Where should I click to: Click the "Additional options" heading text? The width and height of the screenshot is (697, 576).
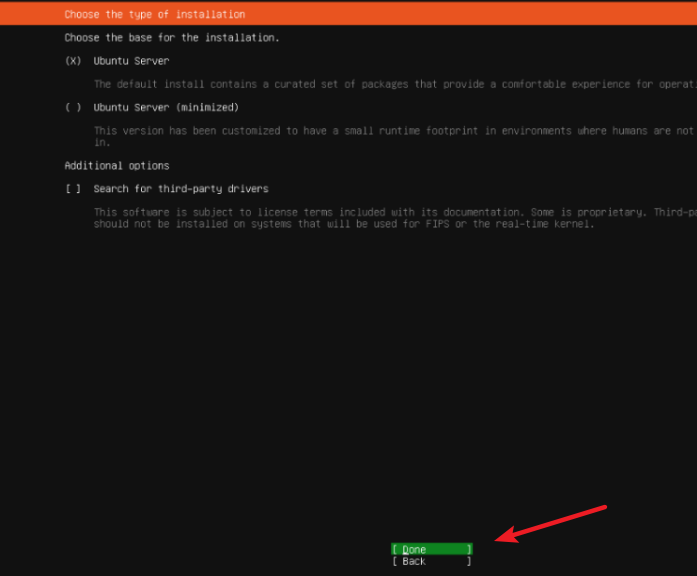[x=117, y=166]
